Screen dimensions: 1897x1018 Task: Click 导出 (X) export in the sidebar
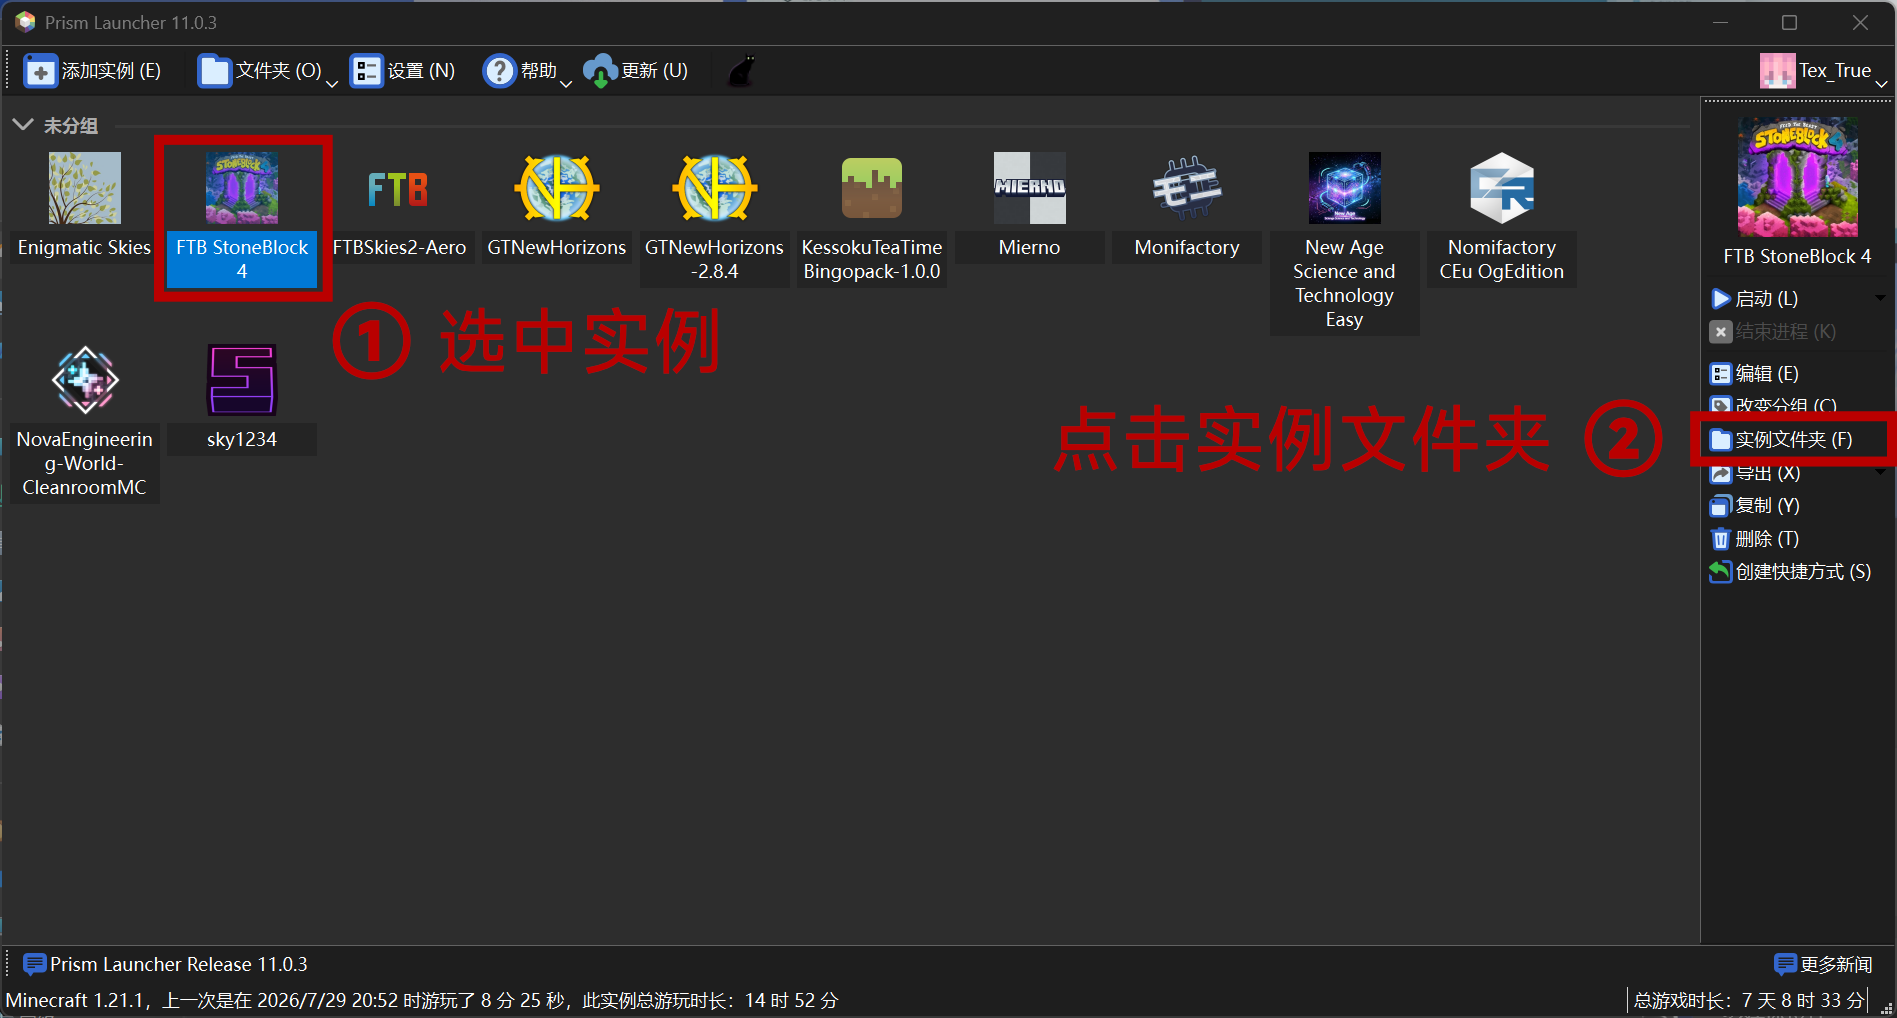pyautogui.click(x=1756, y=473)
